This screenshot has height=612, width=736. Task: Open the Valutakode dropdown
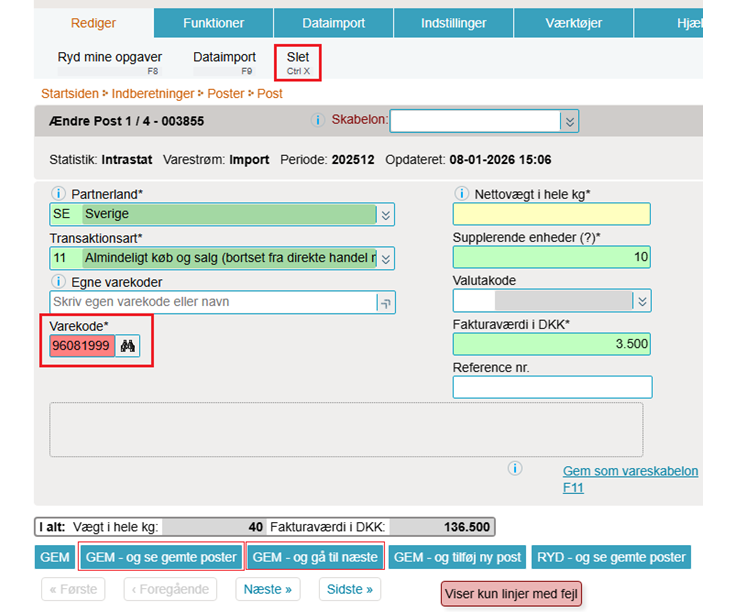click(x=643, y=301)
